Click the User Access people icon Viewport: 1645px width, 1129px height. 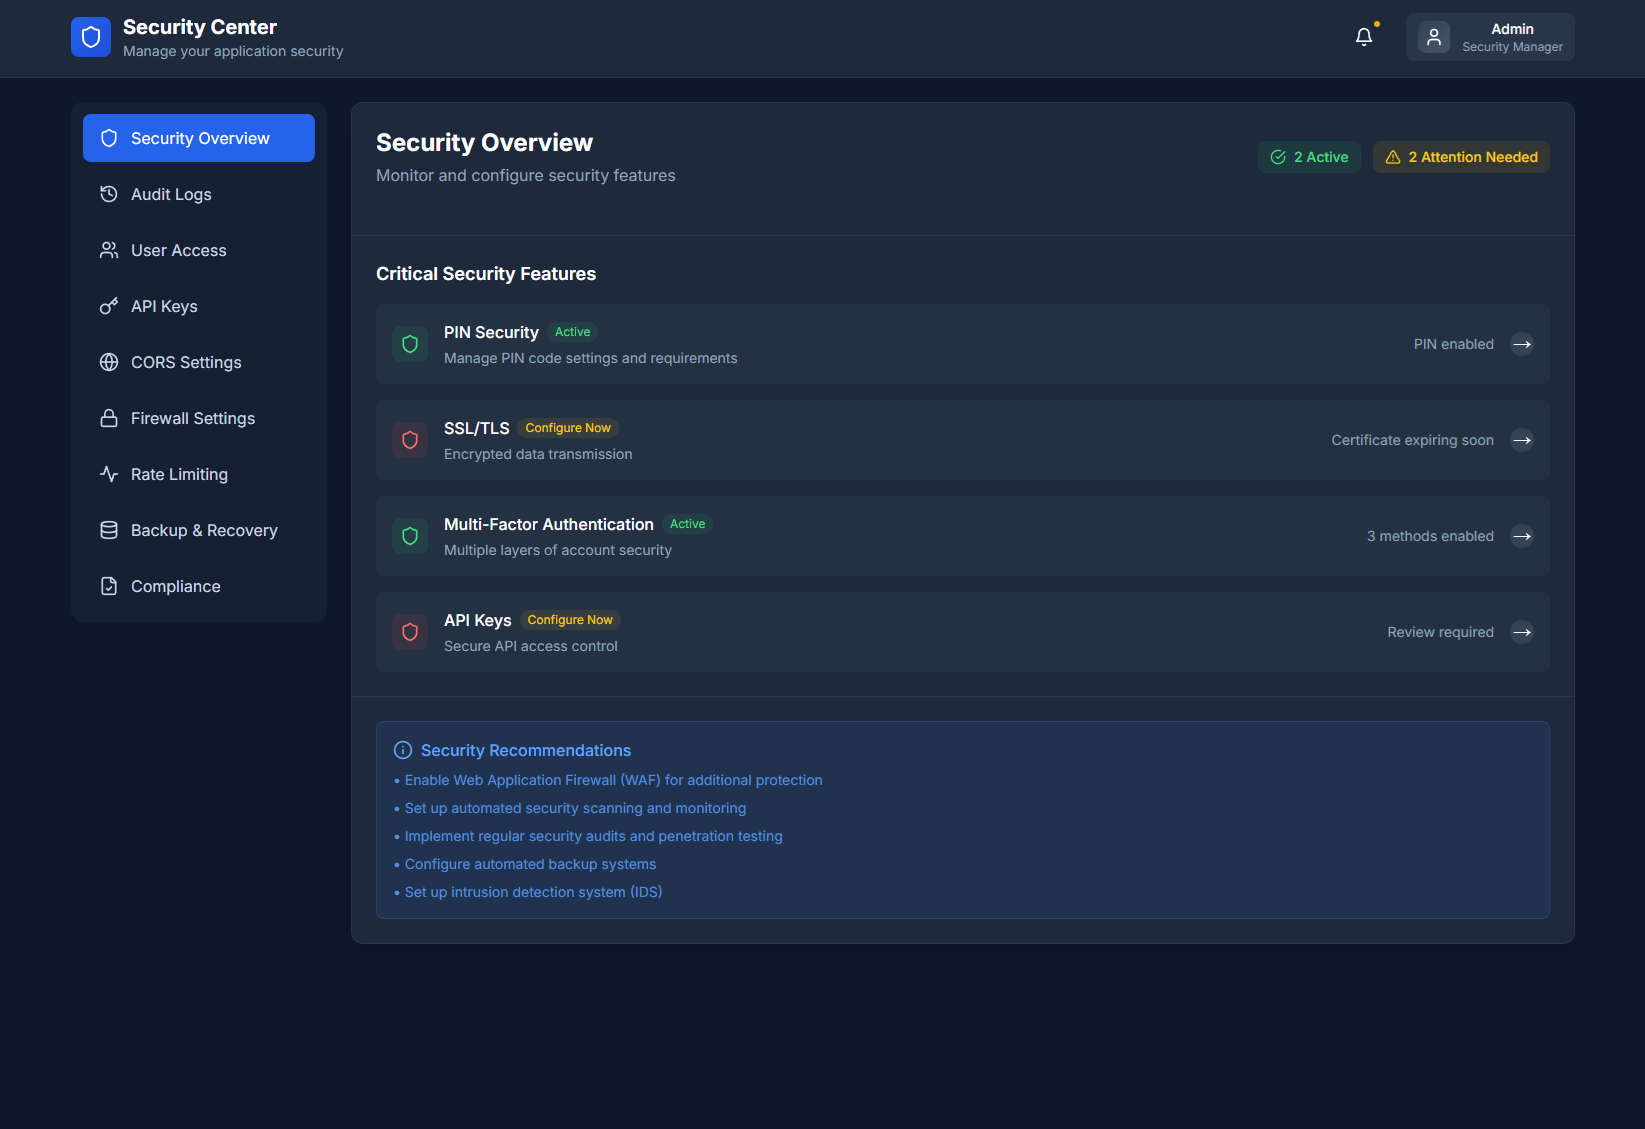(108, 250)
